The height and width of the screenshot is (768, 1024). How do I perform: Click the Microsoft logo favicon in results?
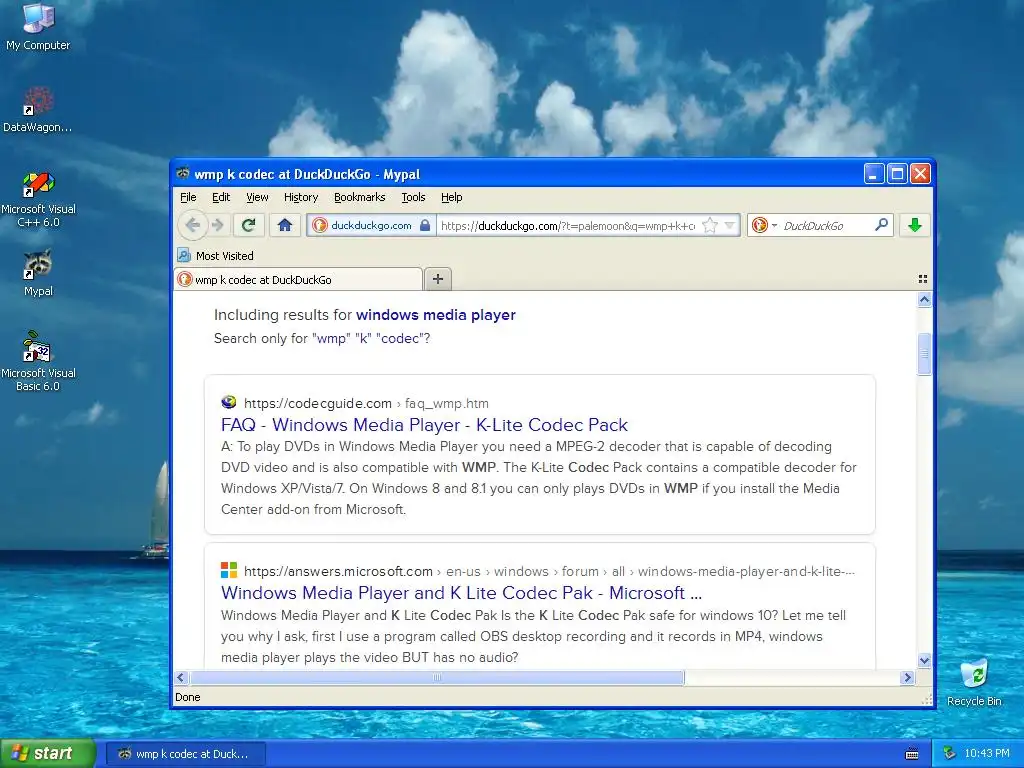pos(229,570)
